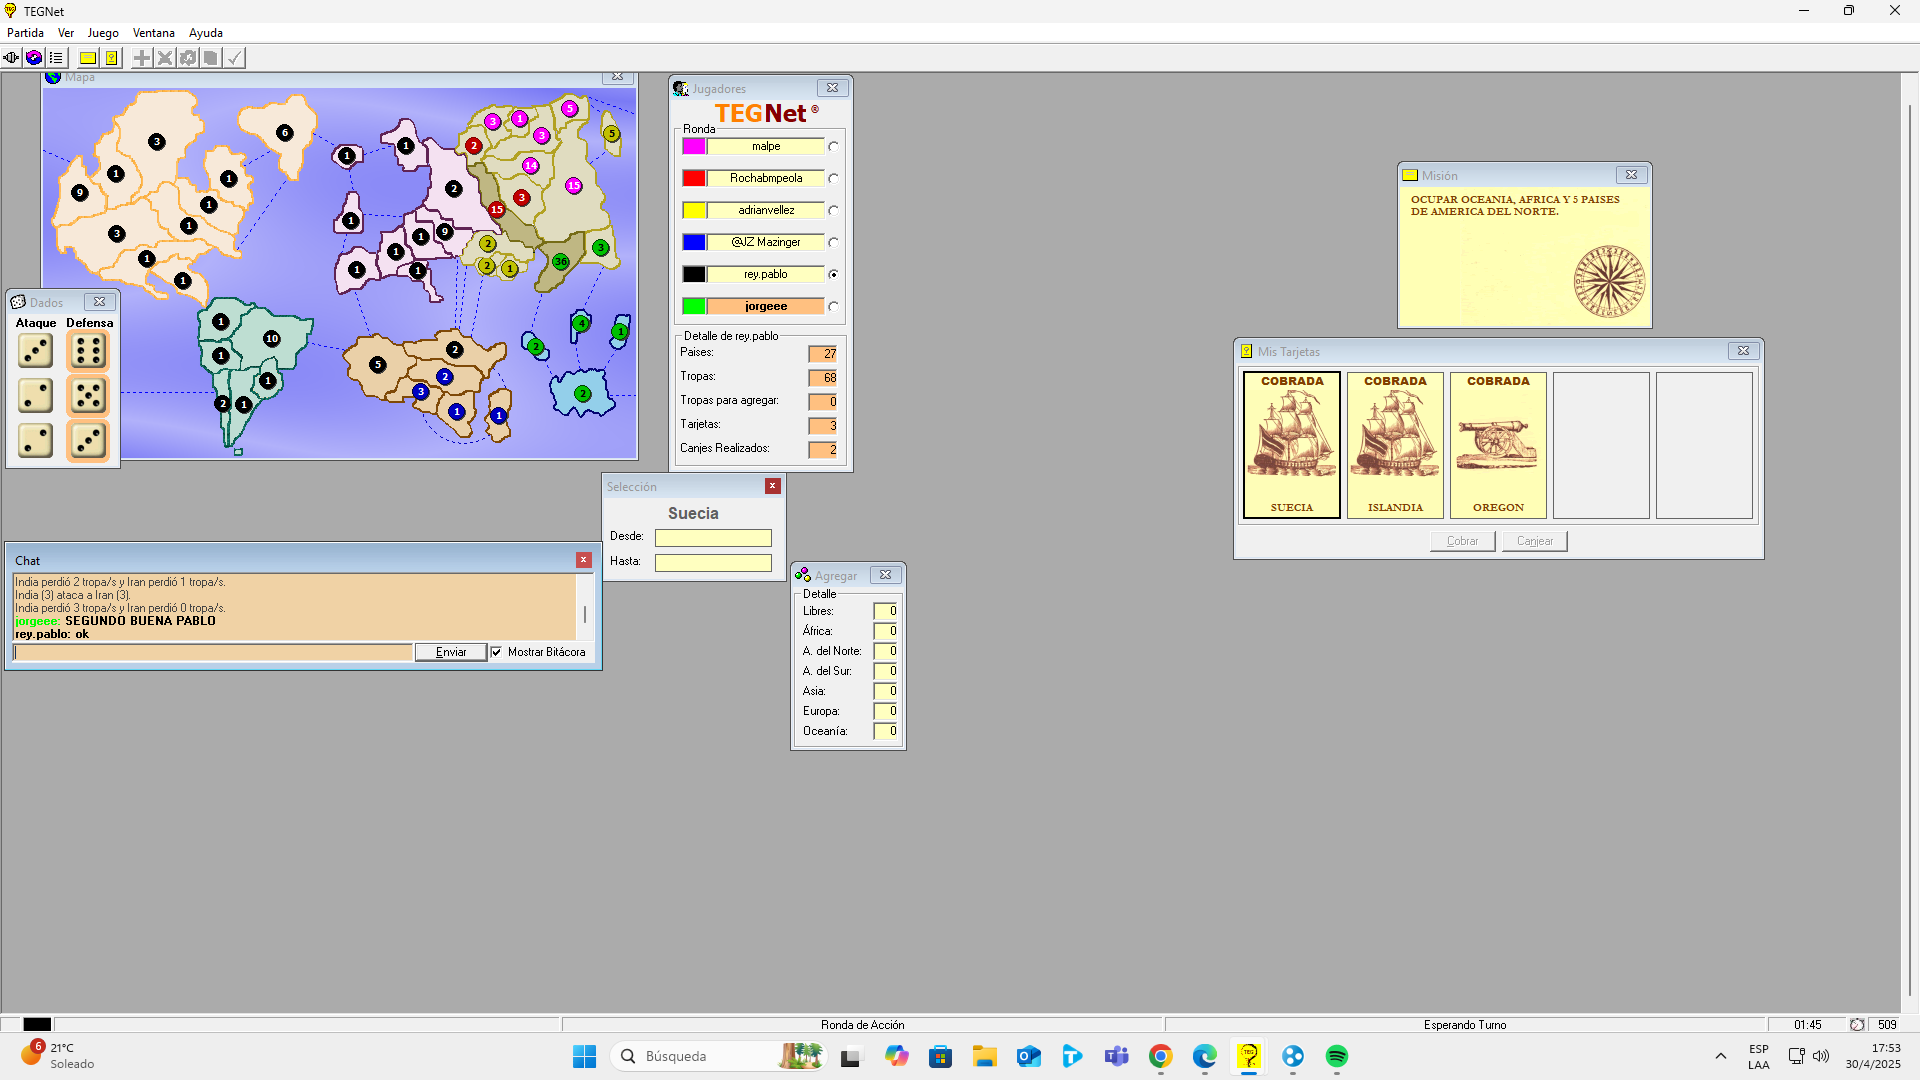Click the Jugadores panel title icon
This screenshot has height=1080, width=1920.
coord(681,89)
